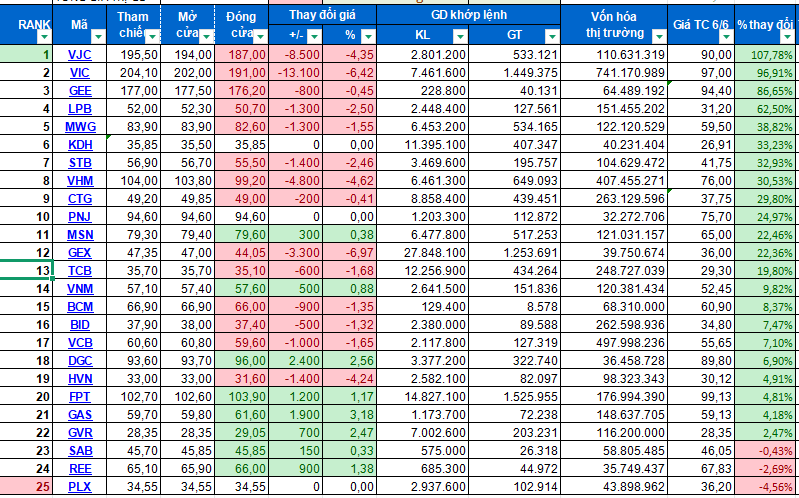The image size is (799, 498).
Task: Open the MWG ticker link
Action: click(x=81, y=126)
